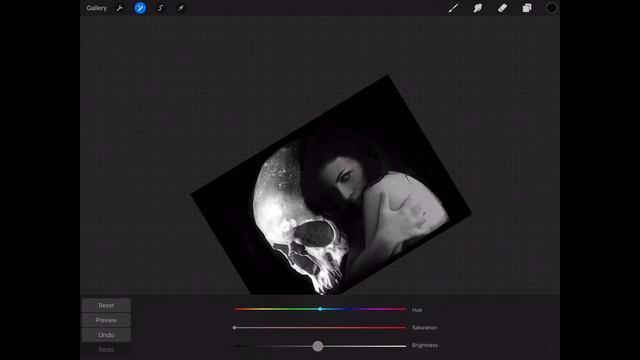Click the Saturation slider handle
This screenshot has height=360, width=640.
pos(234,327)
